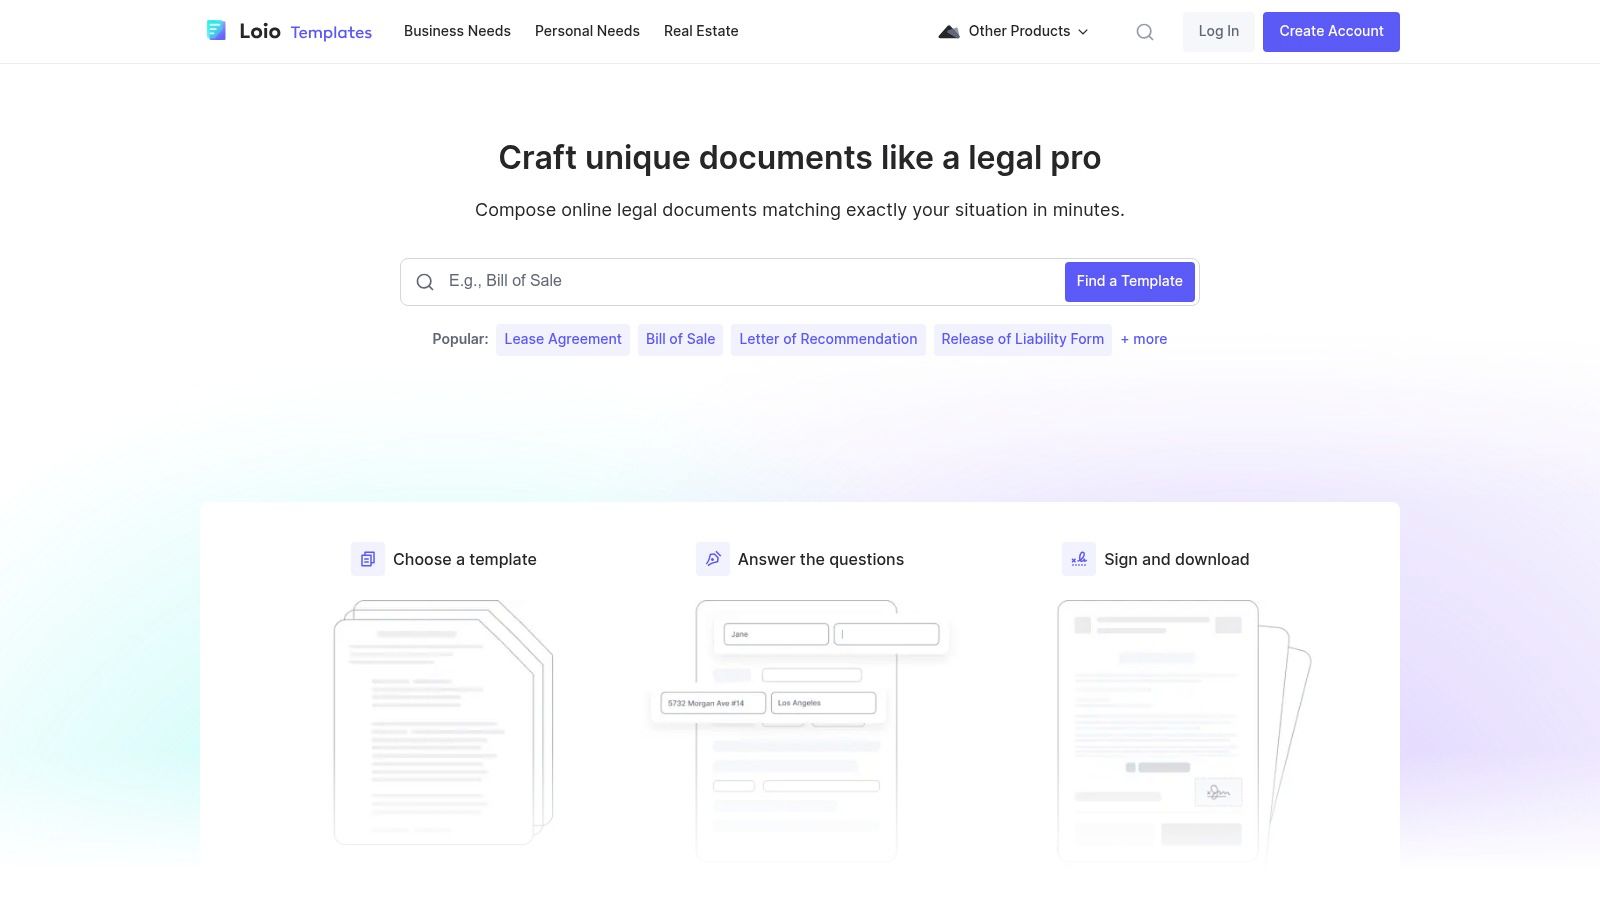Click the Answer the questions pen icon
The height and width of the screenshot is (900, 1600).
(713, 559)
